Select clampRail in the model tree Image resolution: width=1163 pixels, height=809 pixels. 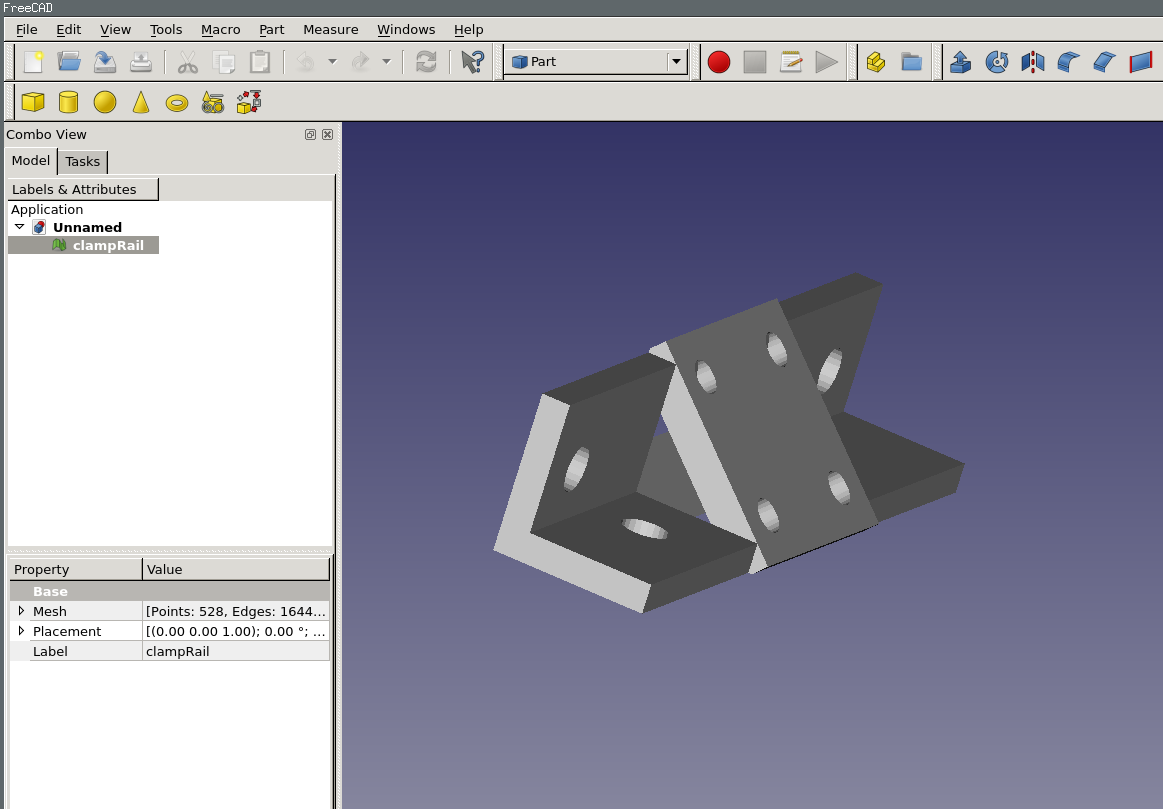108,245
